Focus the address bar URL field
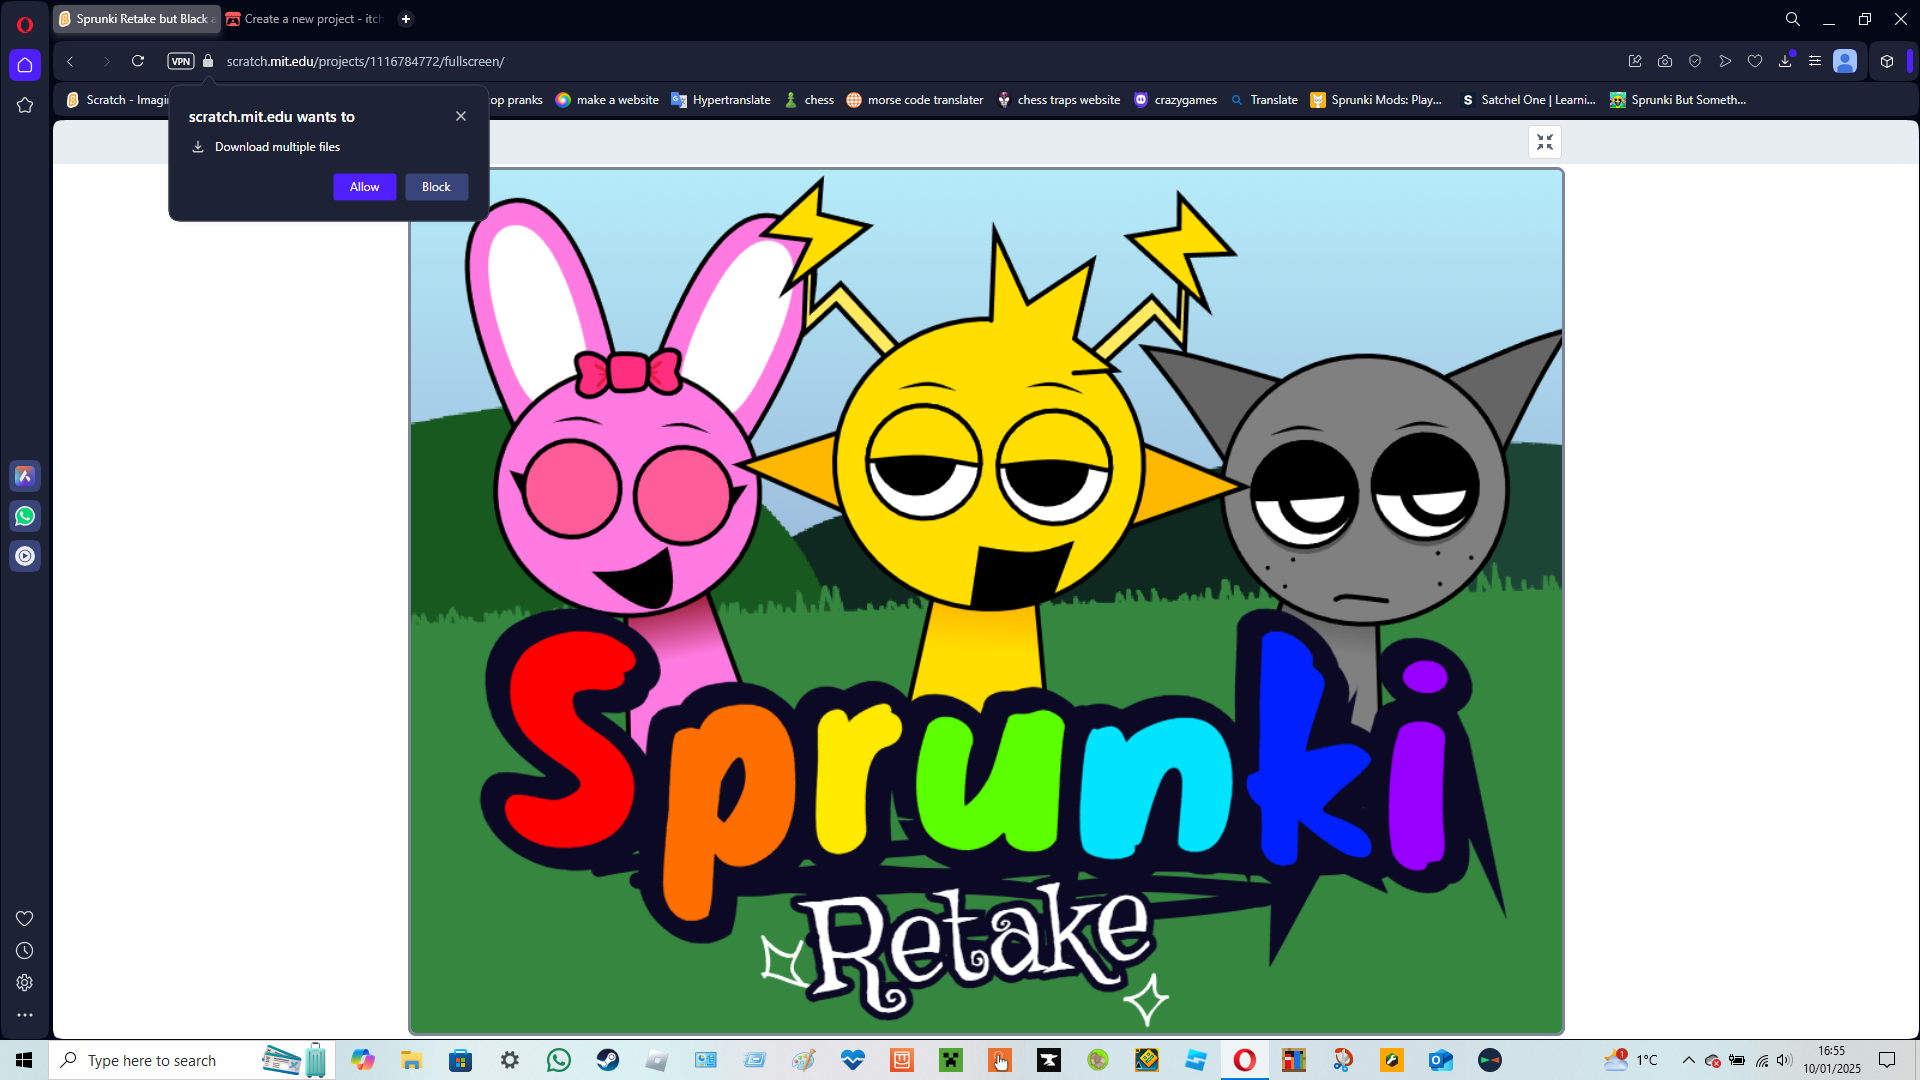 (x=365, y=61)
